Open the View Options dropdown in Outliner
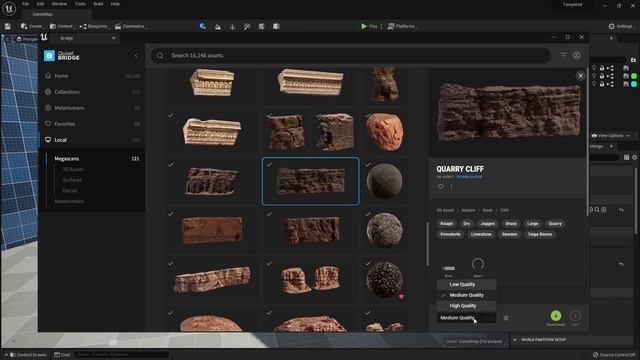The image size is (640, 360). [x=611, y=136]
